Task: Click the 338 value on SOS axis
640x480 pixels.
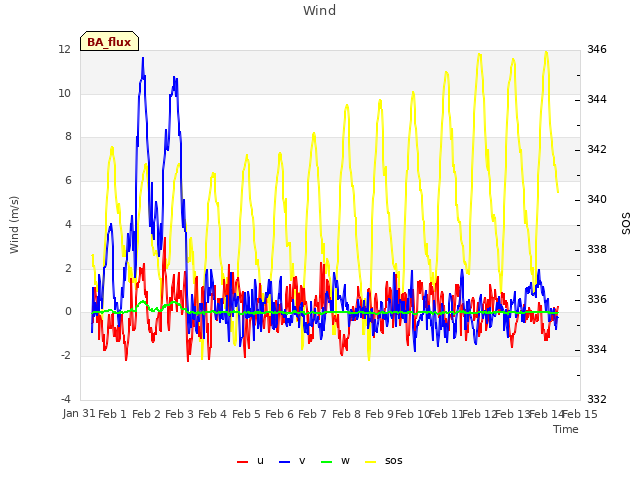Action: point(597,249)
